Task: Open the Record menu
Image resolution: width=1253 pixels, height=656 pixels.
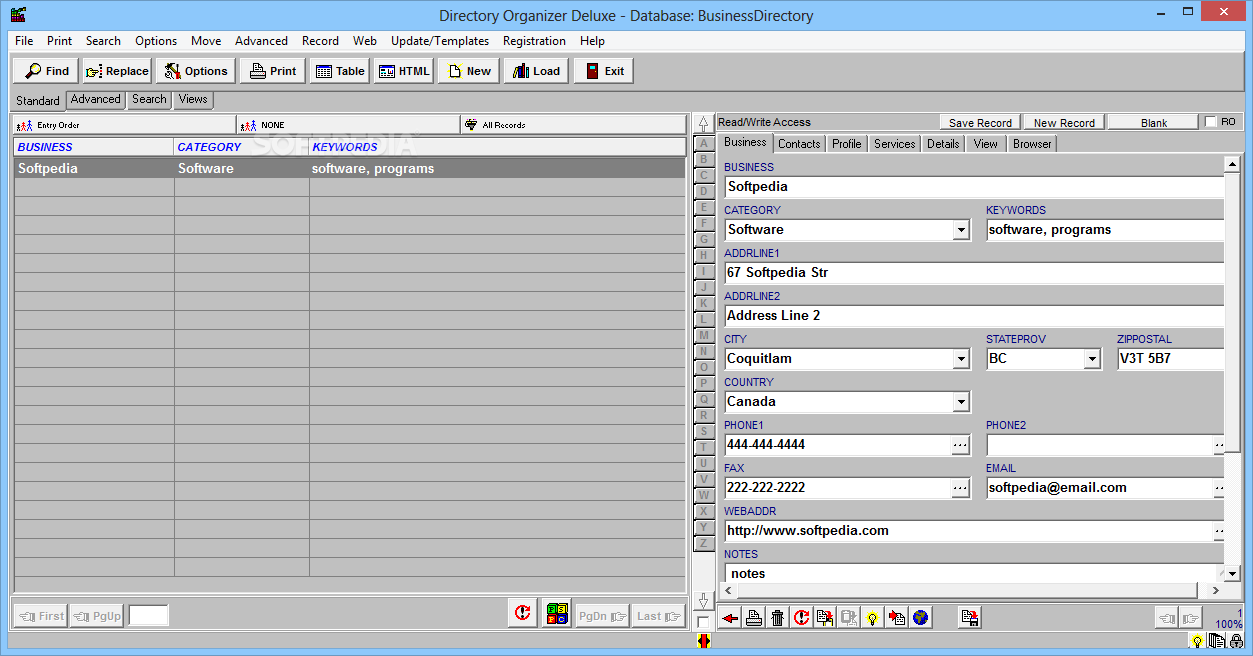Action: click(320, 41)
